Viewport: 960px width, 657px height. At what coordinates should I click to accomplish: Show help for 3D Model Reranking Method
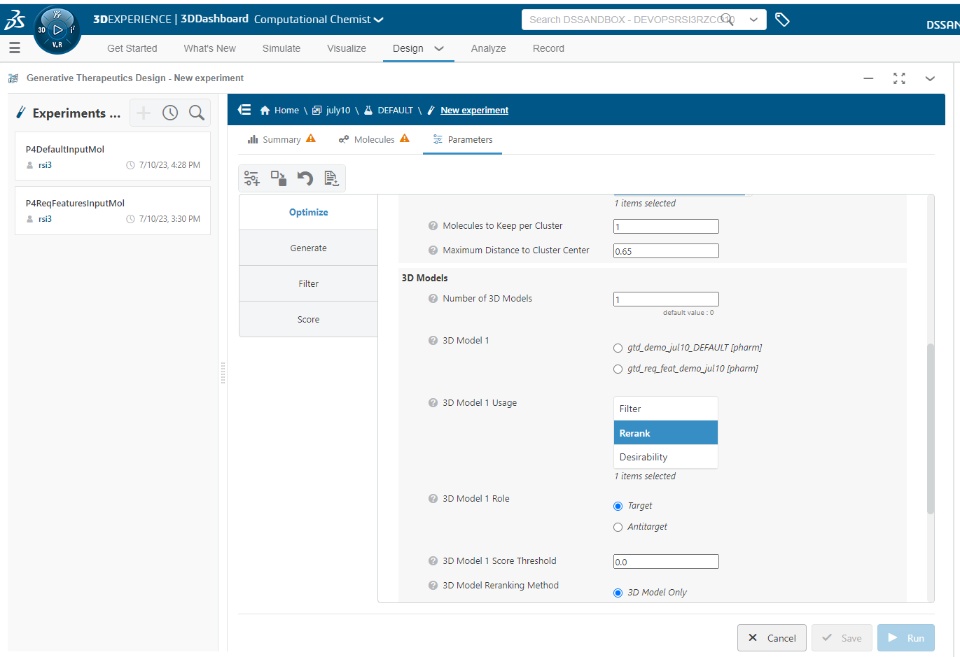pos(433,585)
